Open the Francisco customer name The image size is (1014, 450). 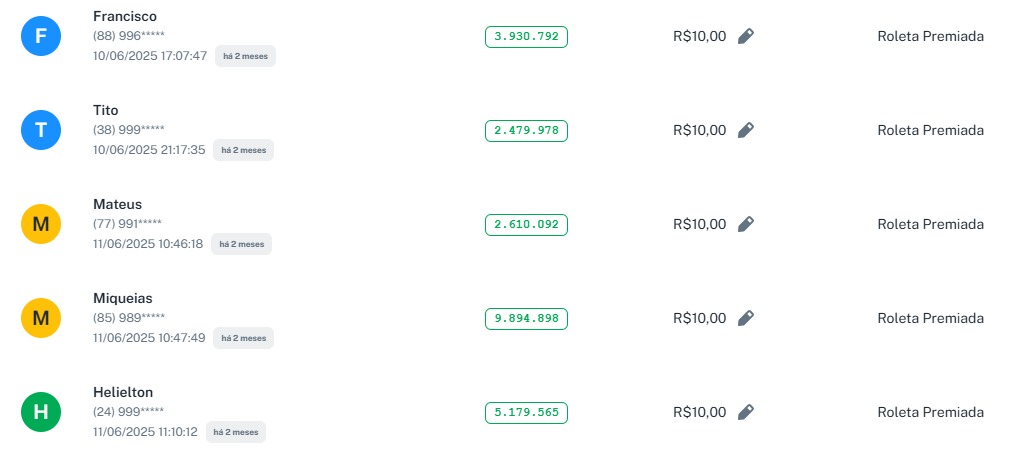tap(124, 16)
